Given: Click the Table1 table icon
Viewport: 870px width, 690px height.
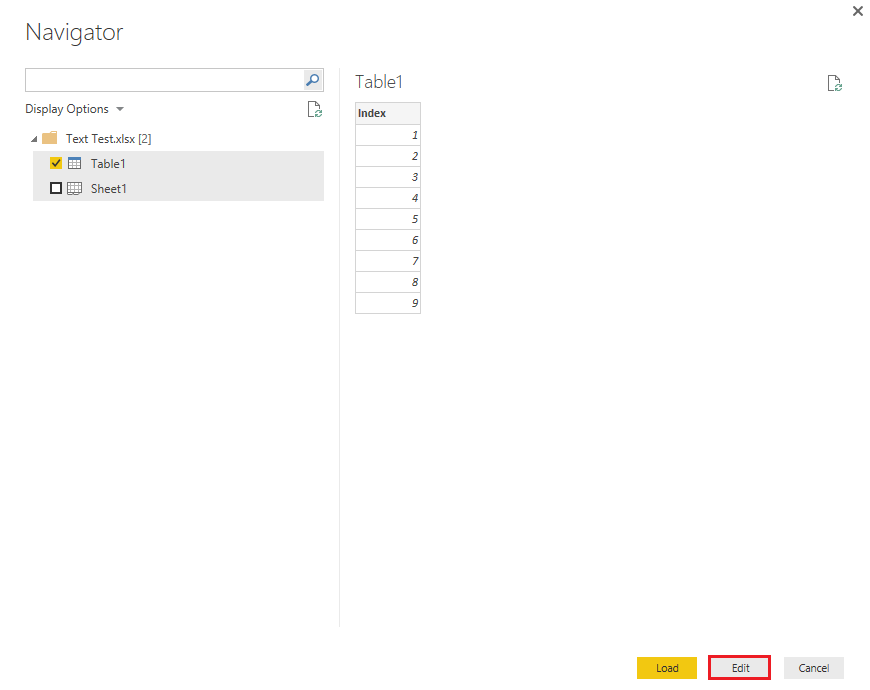Looking at the screenshot, I should (74, 163).
